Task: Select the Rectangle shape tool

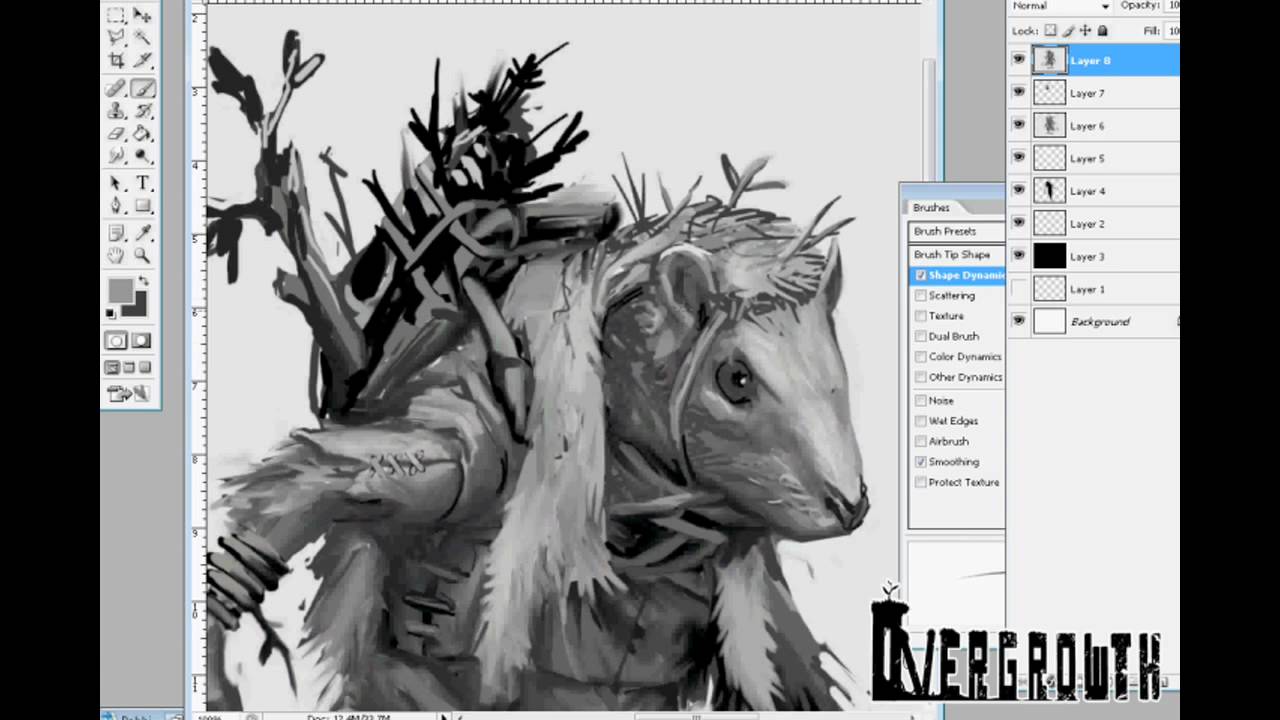Action: click(143, 206)
